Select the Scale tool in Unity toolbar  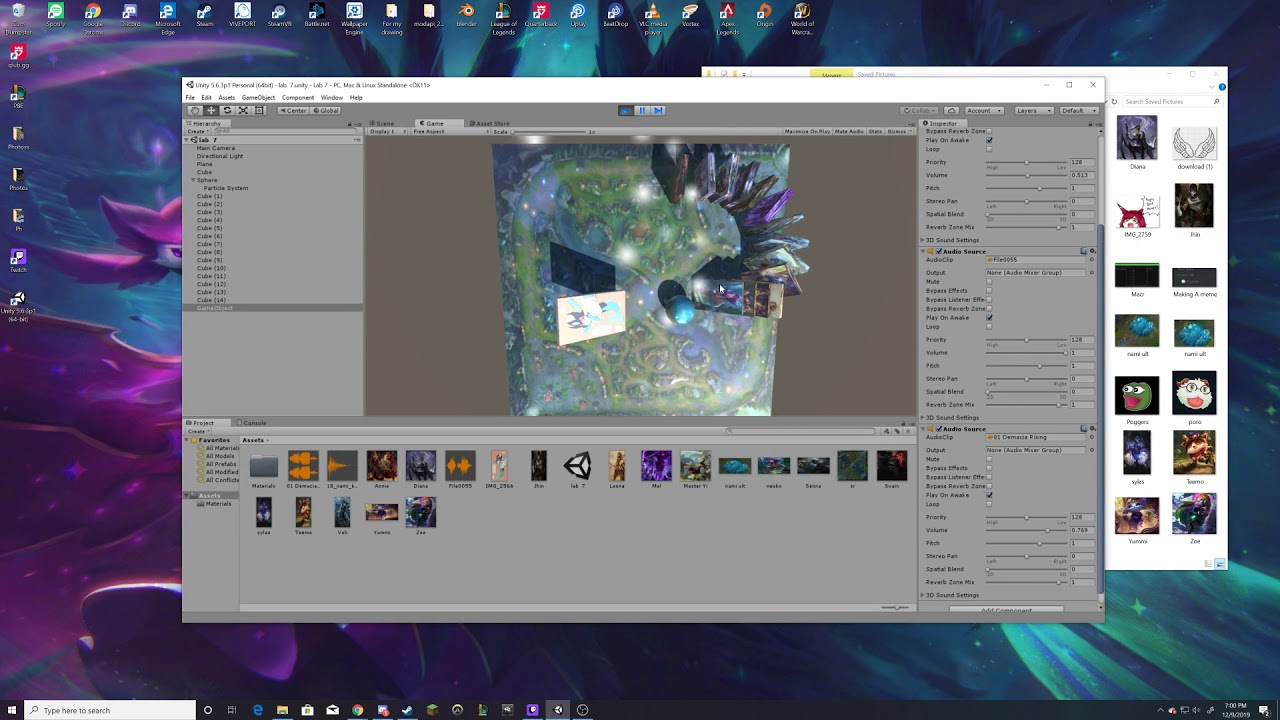[243, 110]
